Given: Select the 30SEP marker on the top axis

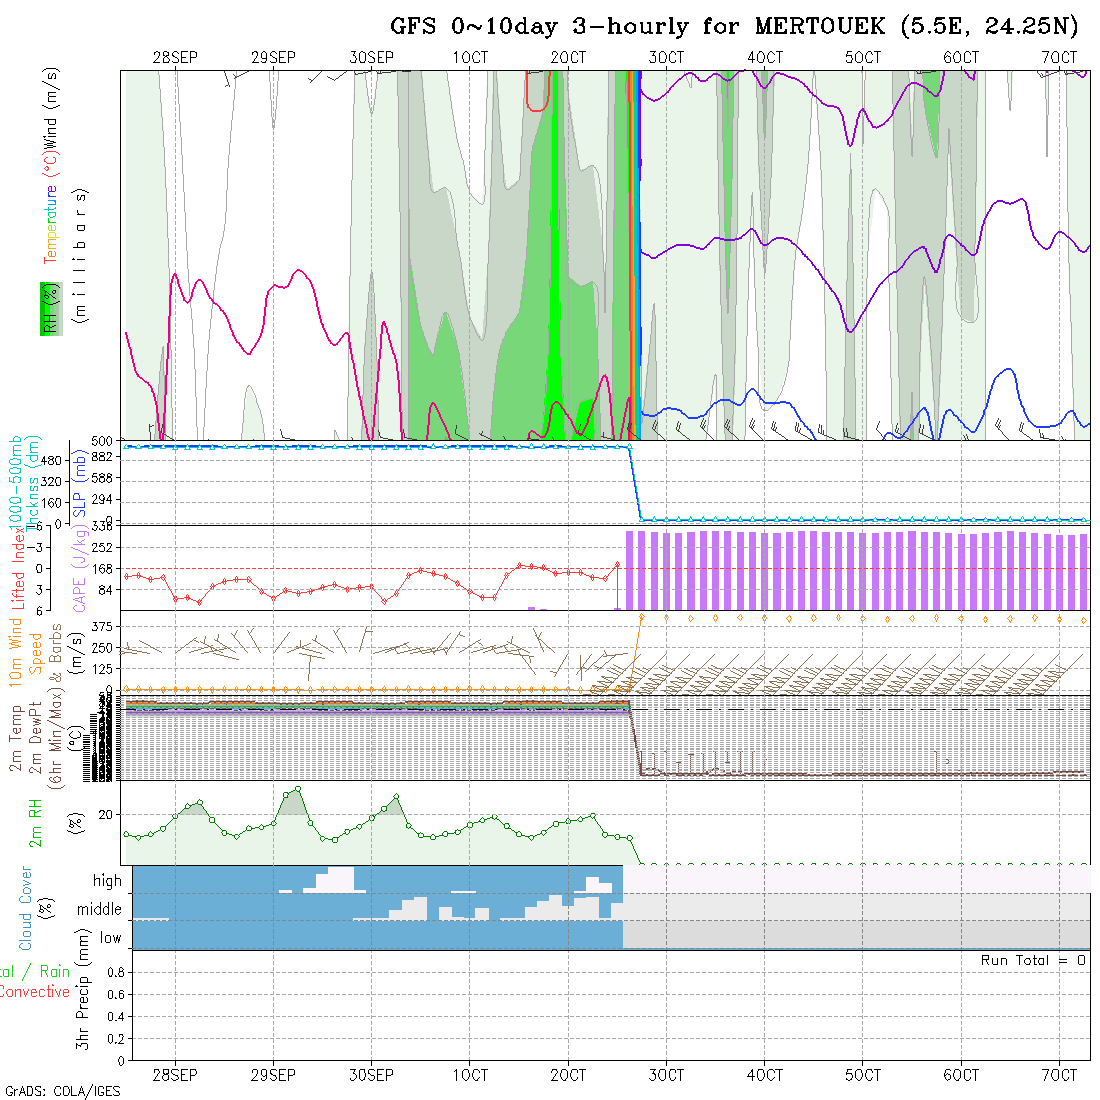Looking at the screenshot, I should coord(371,58).
